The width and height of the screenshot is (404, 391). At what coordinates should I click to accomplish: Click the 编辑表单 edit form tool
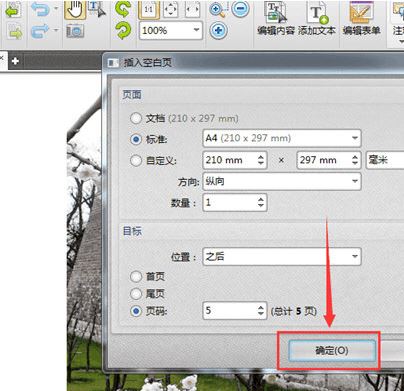[361, 19]
